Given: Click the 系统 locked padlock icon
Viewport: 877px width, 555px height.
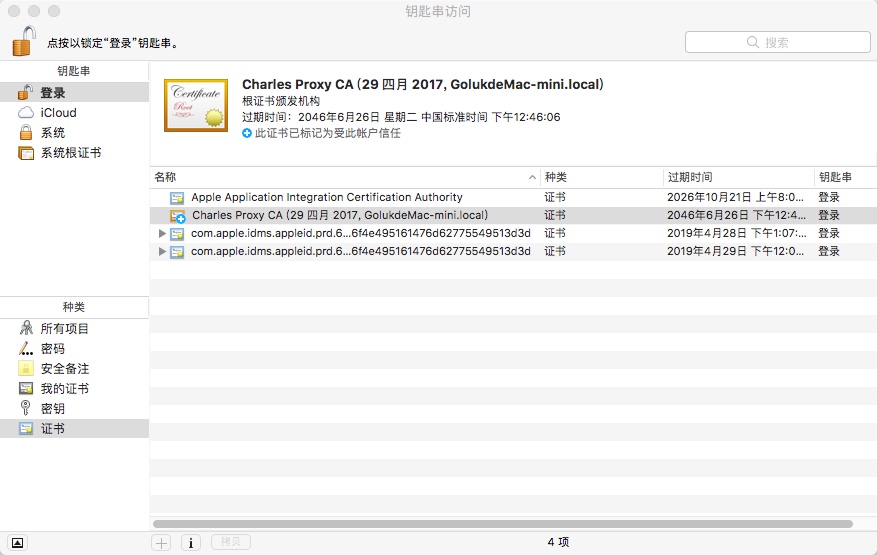Looking at the screenshot, I should 26,133.
